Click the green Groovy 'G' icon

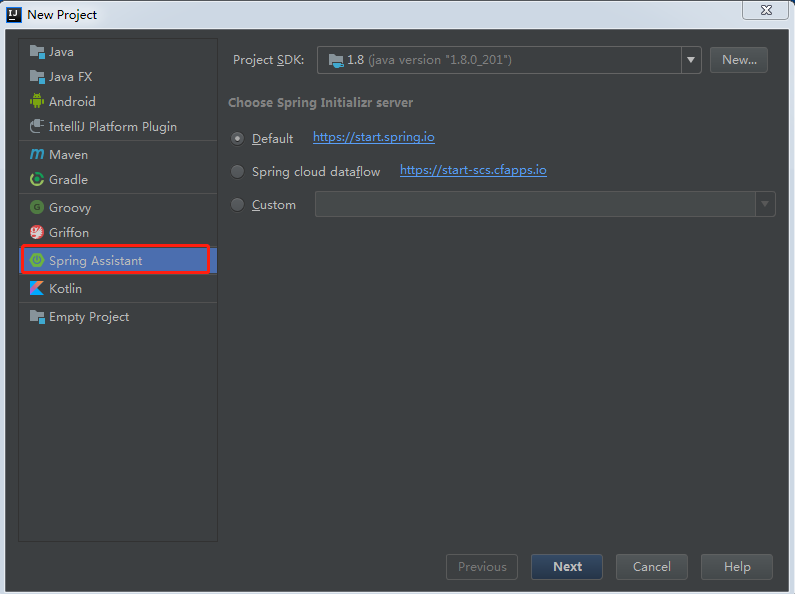[x=37, y=207]
